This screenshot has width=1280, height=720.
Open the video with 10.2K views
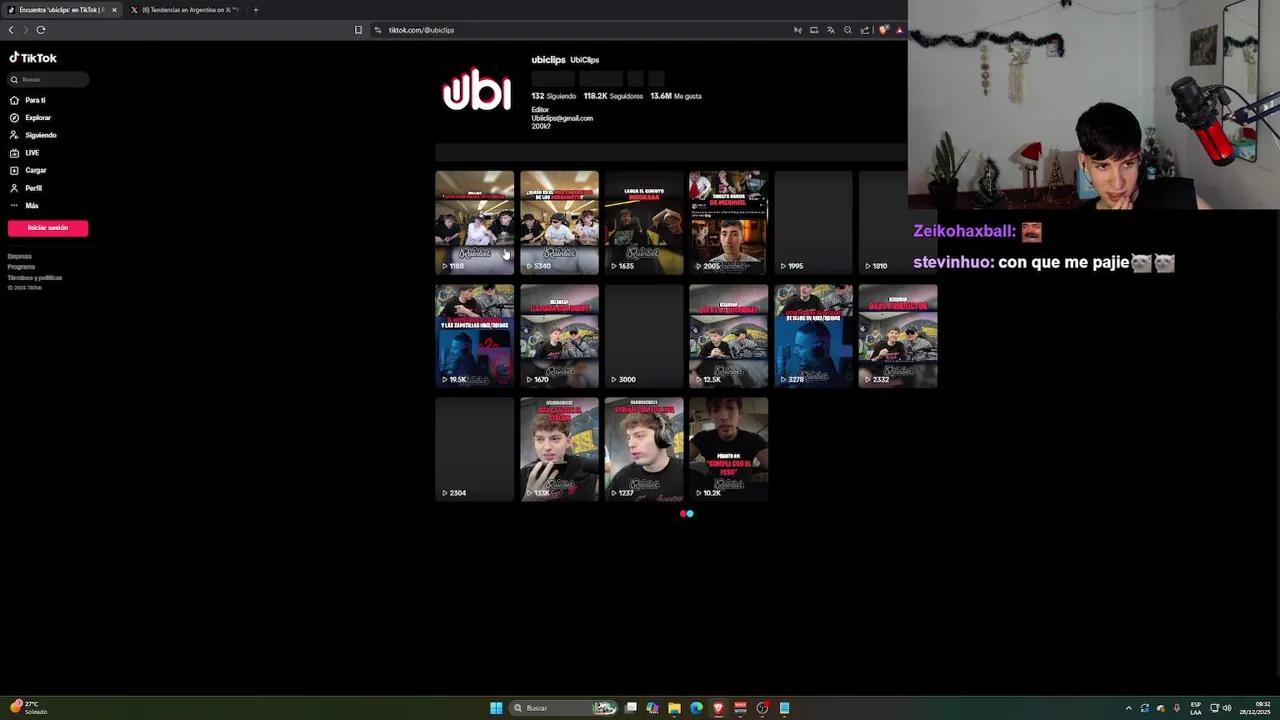[x=728, y=449]
